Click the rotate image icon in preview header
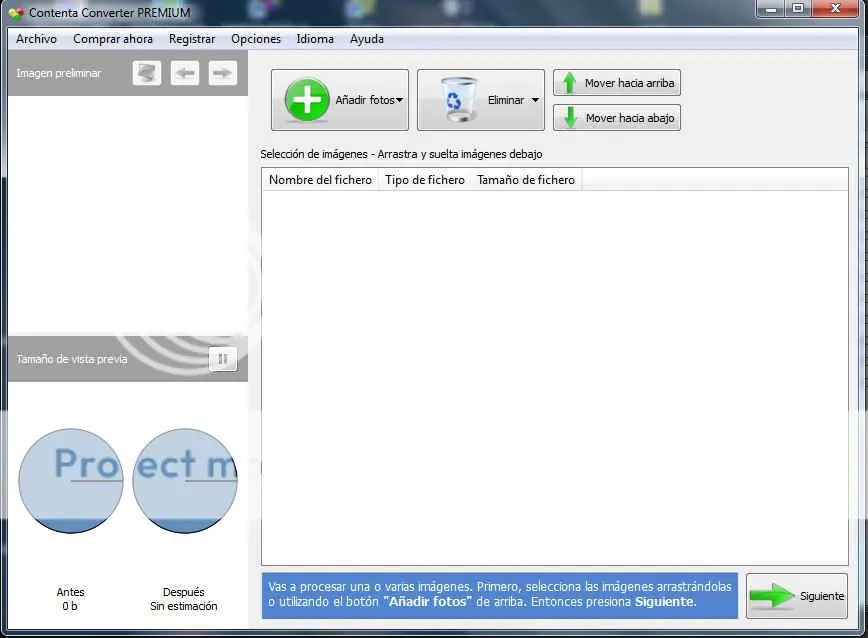 [147, 73]
